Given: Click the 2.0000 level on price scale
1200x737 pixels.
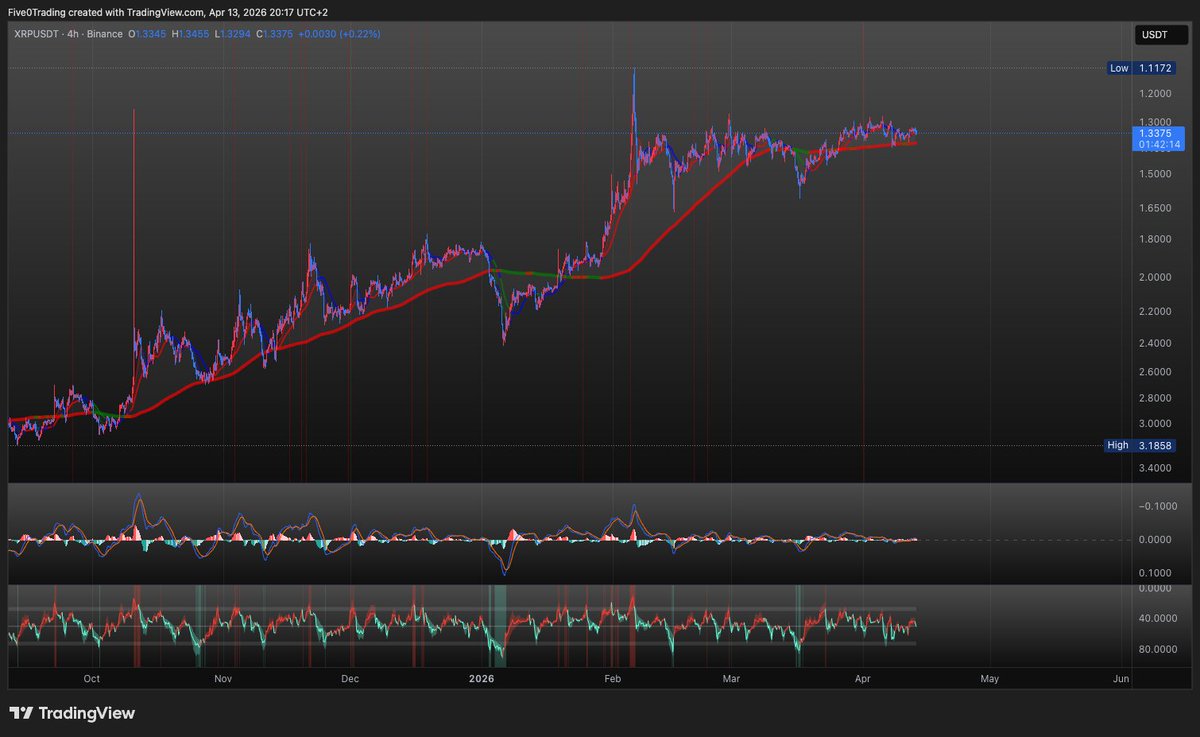Looking at the screenshot, I should 1156,277.
